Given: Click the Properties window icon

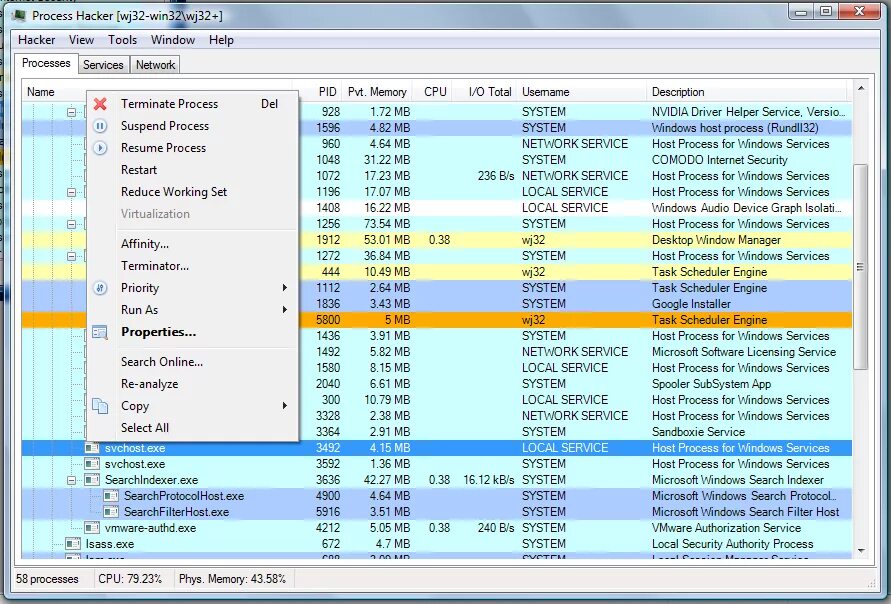Looking at the screenshot, I should coord(100,332).
